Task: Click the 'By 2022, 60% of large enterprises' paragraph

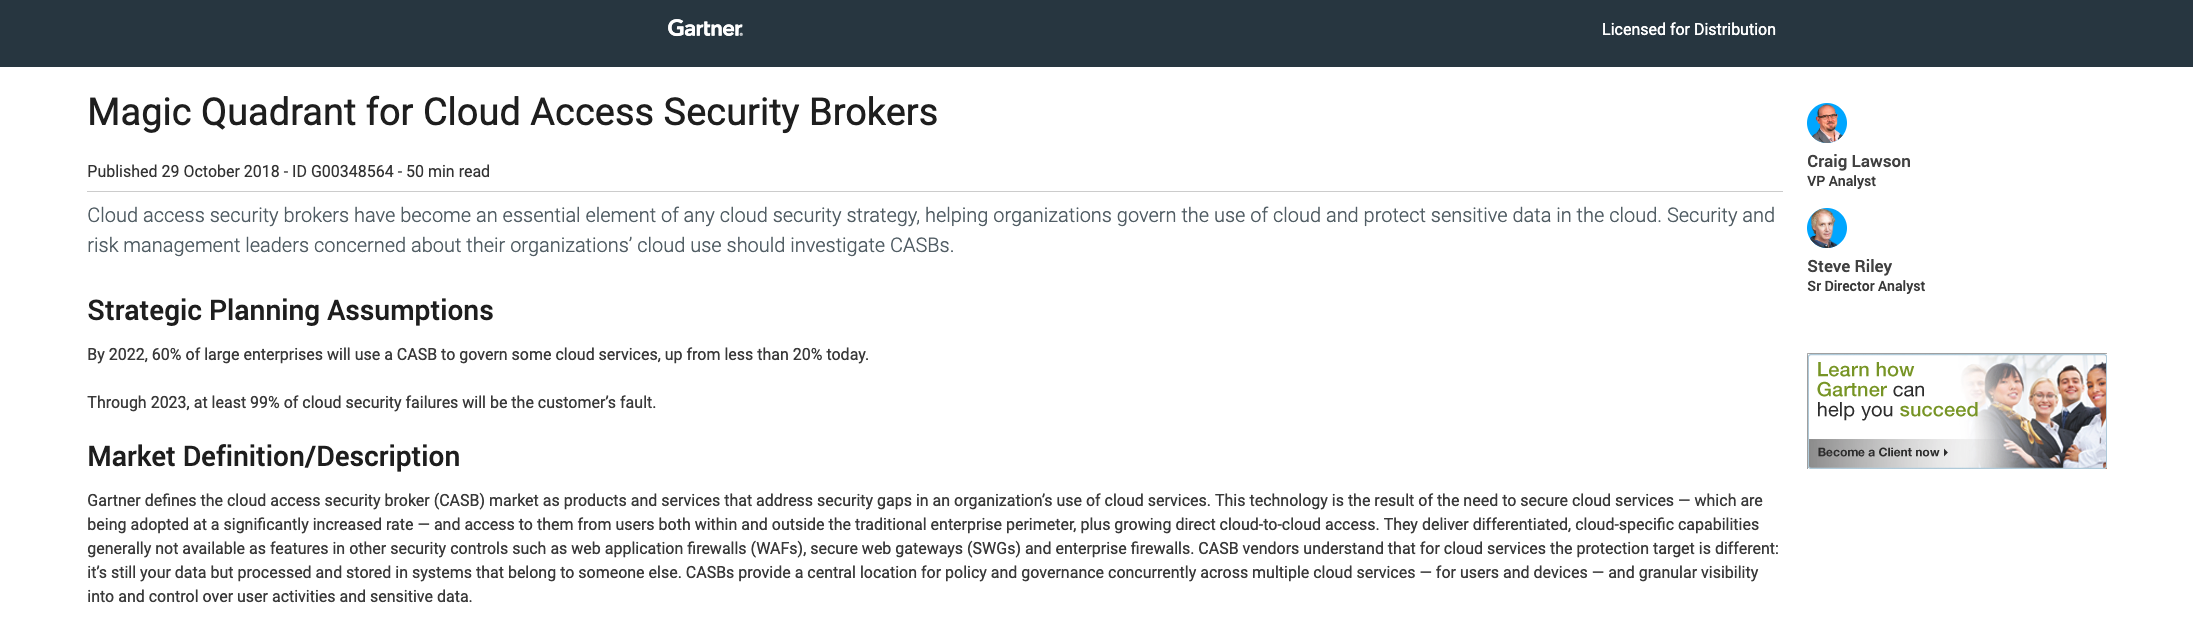Action: (478, 354)
